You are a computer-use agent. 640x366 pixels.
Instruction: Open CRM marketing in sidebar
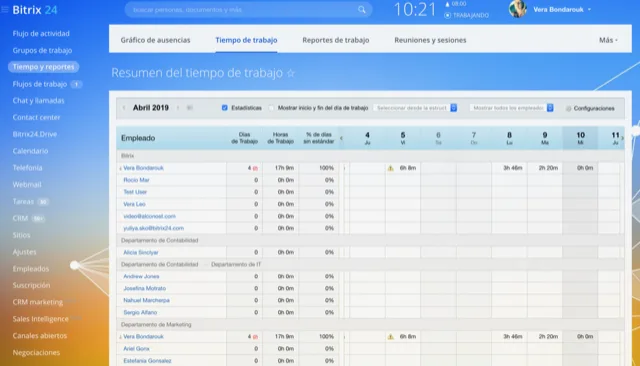click(38, 302)
